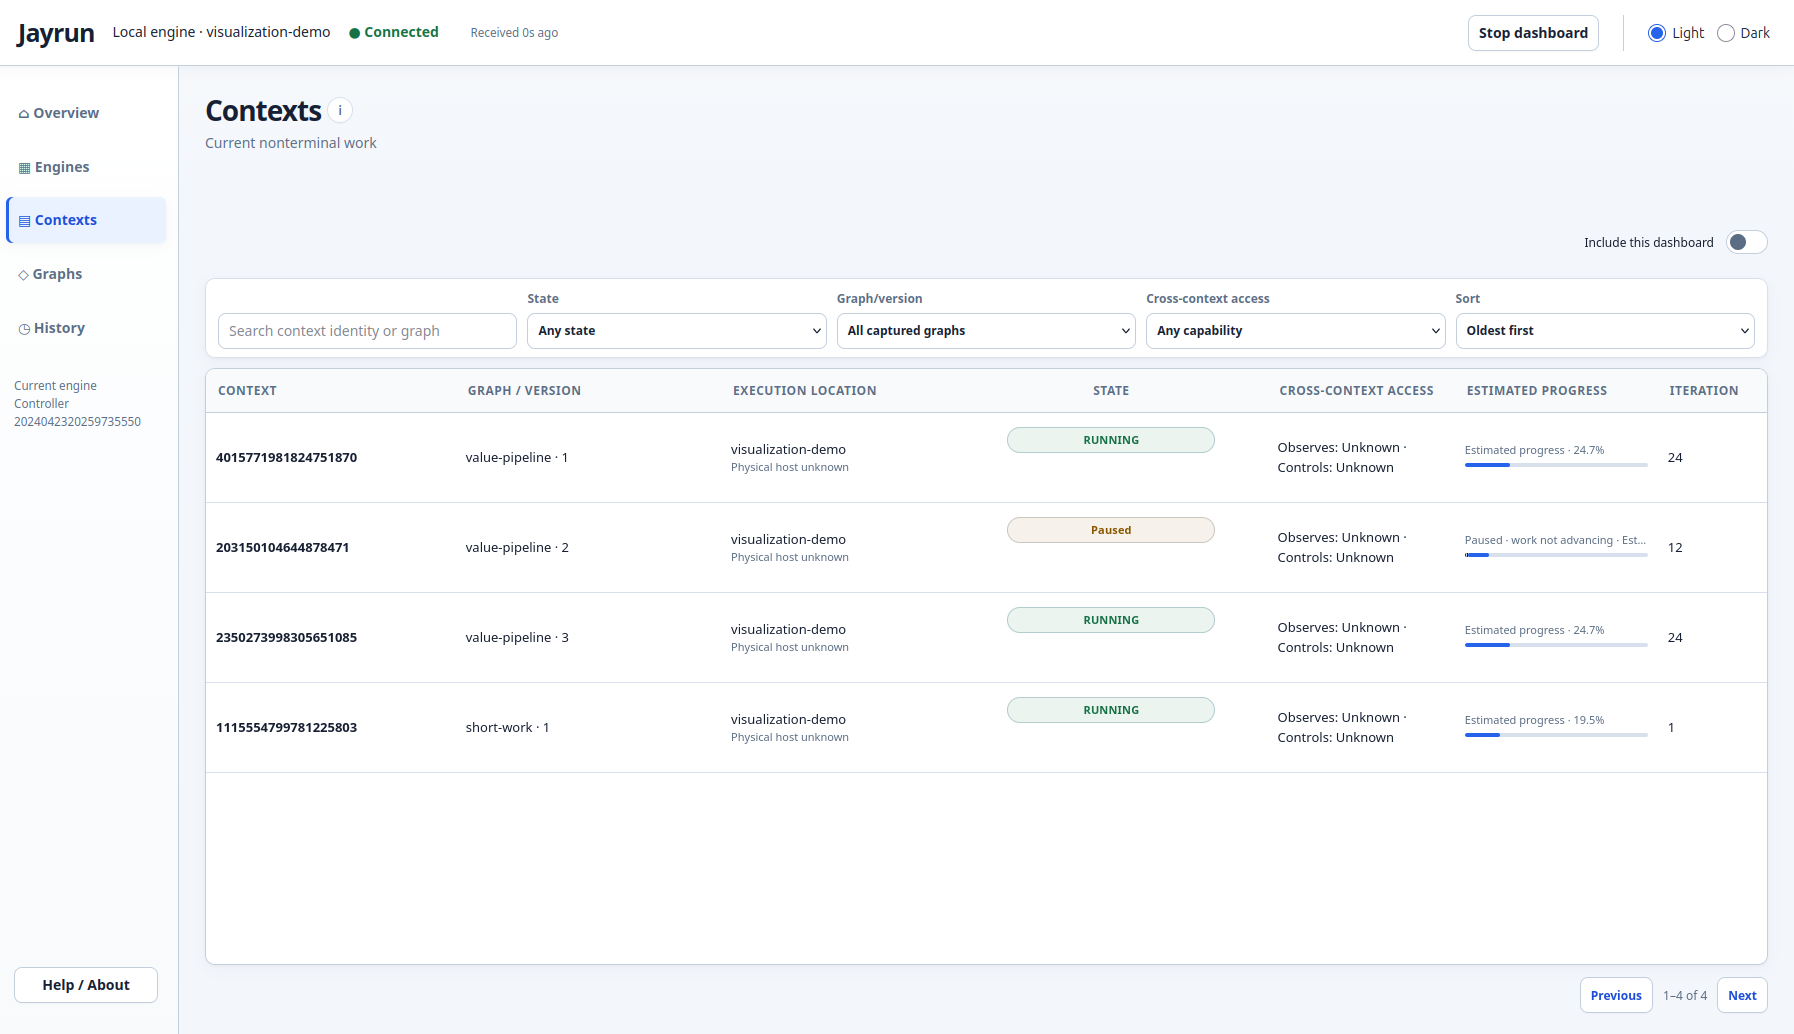1794x1034 pixels.
Task: Click Local engine · visualization-demo label
Action: tap(221, 32)
